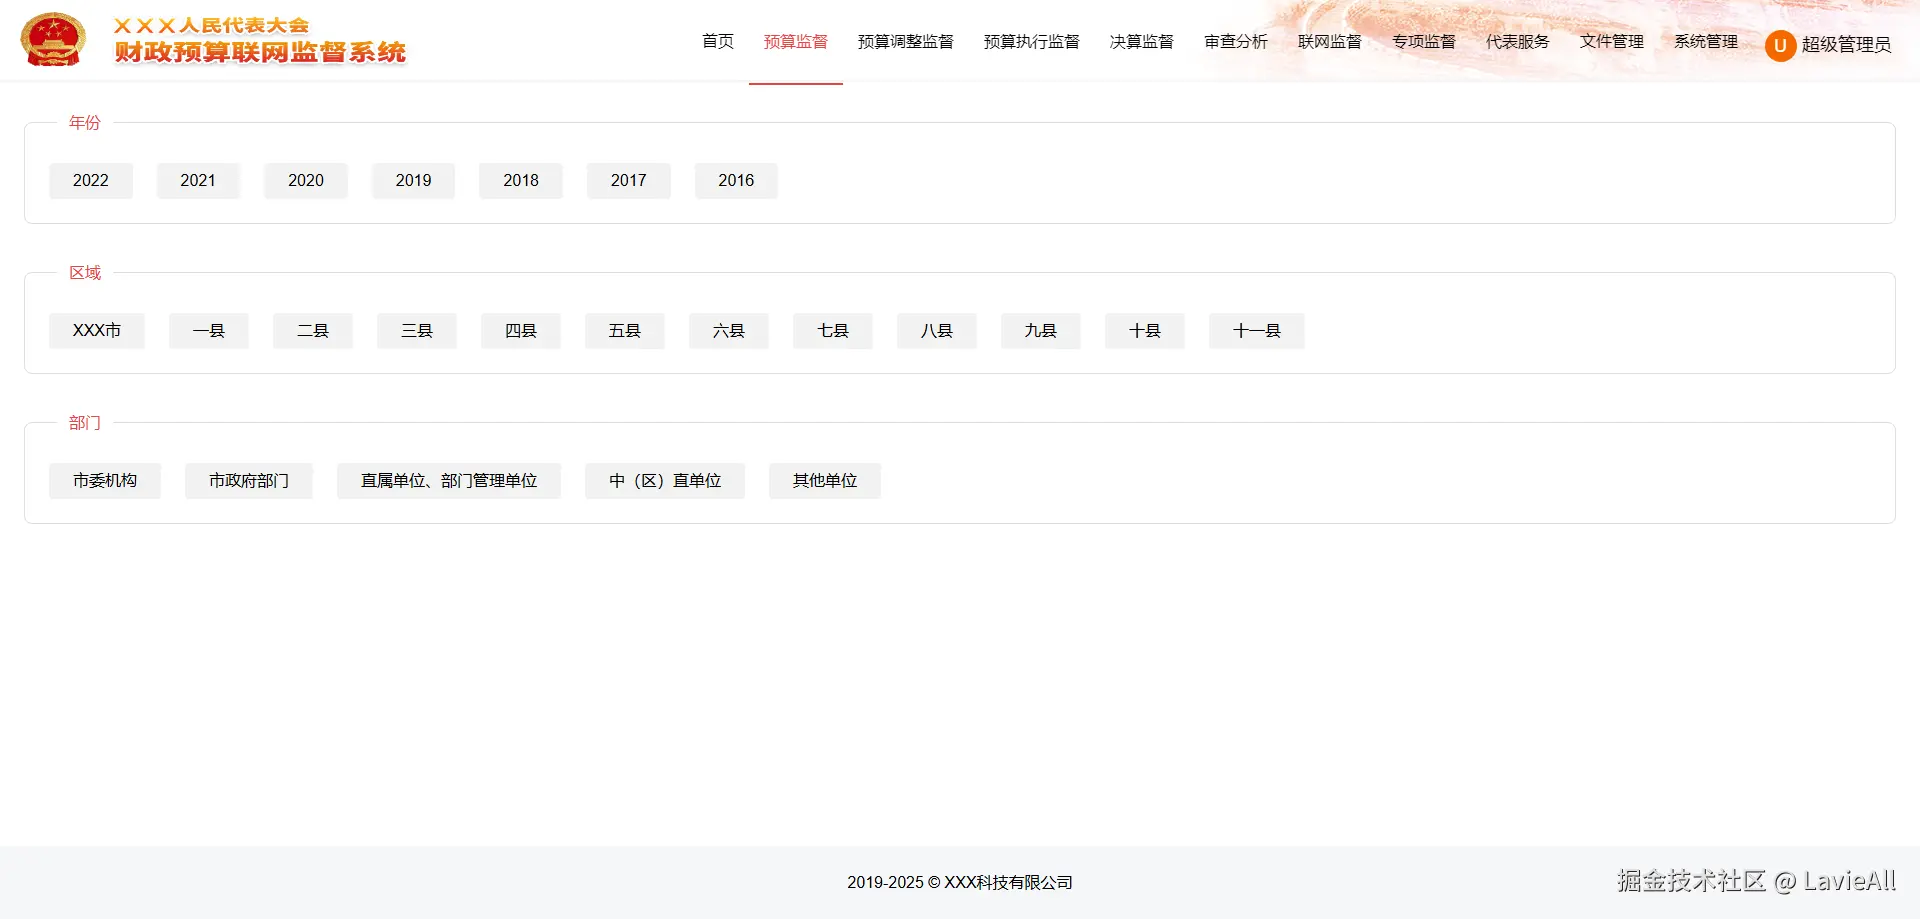The image size is (1920, 919).
Task: Open the 预算执行监督 section
Action: (x=1032, y=42)
